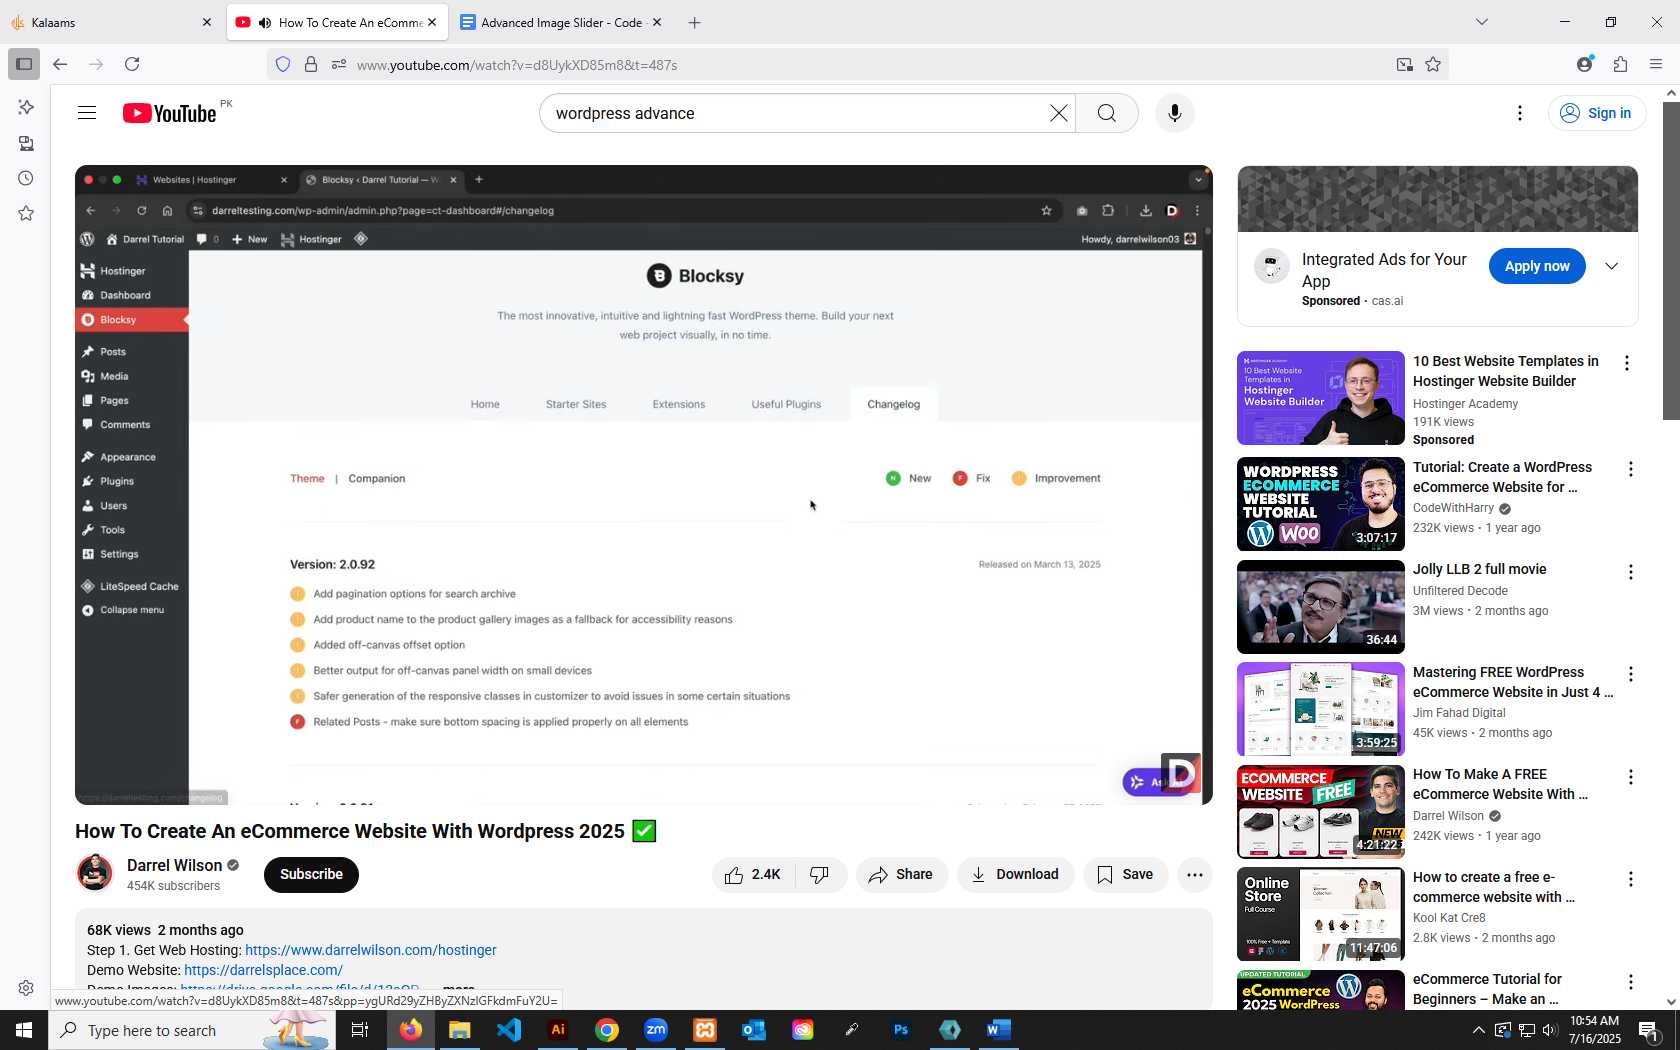This screenshot has width=1680, height=1050.
Task: Open options for 10 Best Website Templates video
Action: pos(1627,363)
